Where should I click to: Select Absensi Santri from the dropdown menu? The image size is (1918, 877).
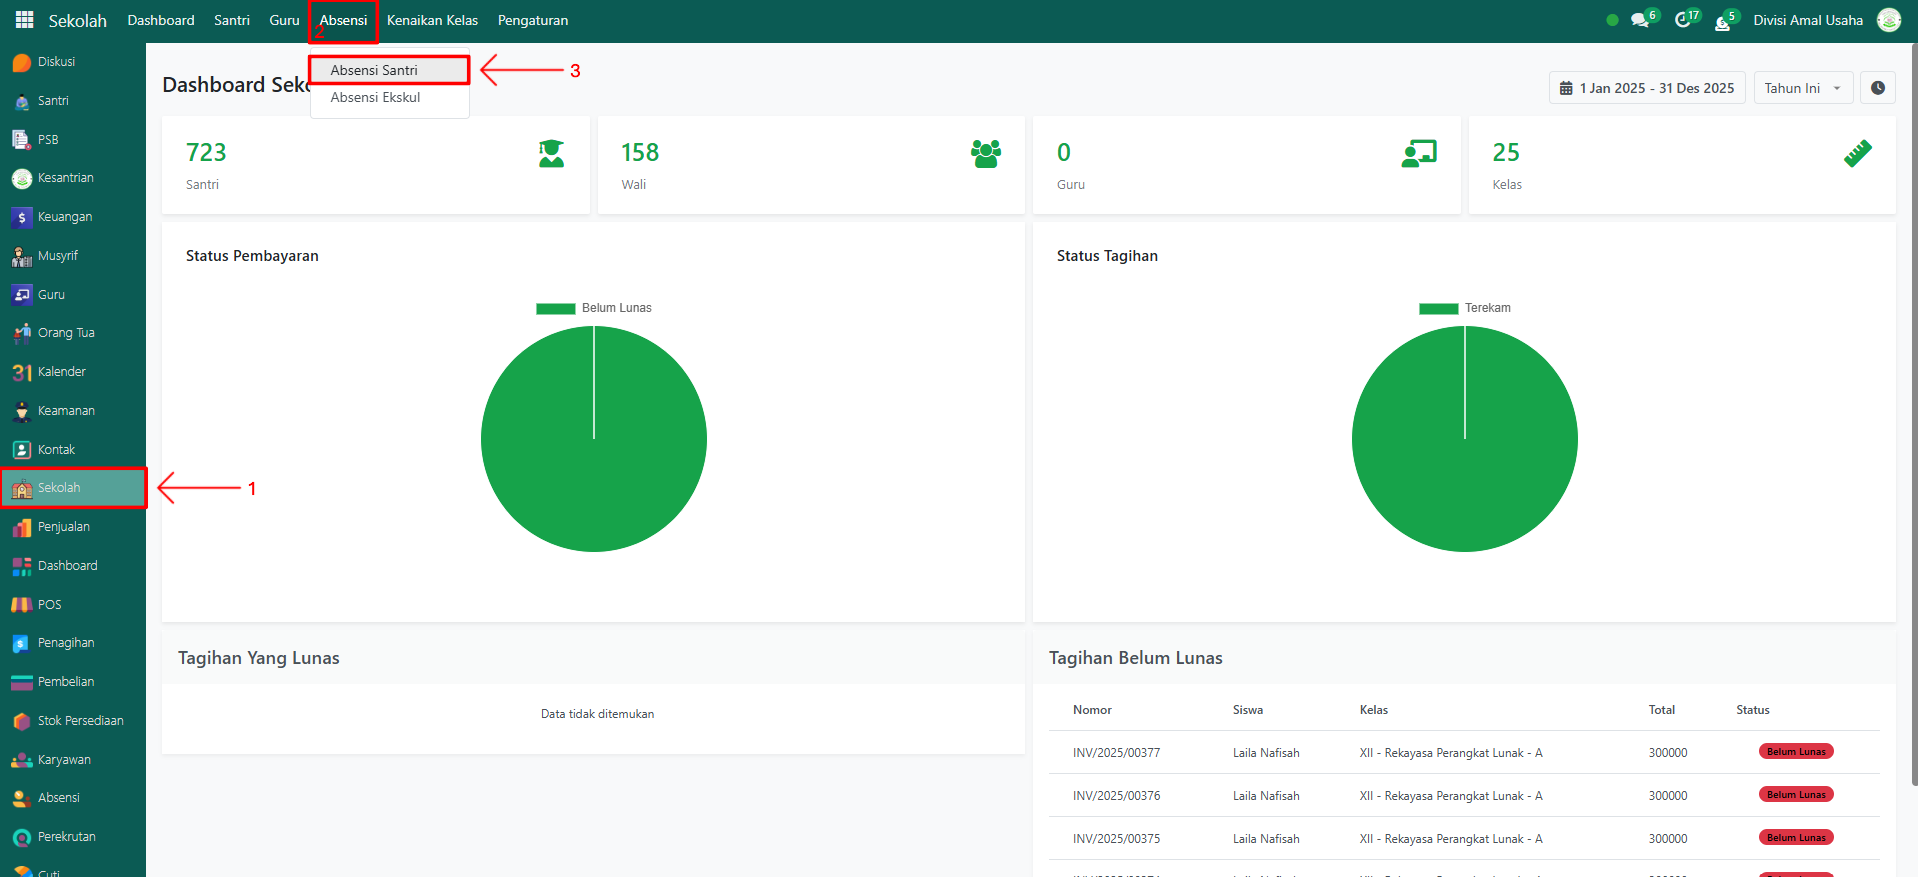click(x=374, y=70)
